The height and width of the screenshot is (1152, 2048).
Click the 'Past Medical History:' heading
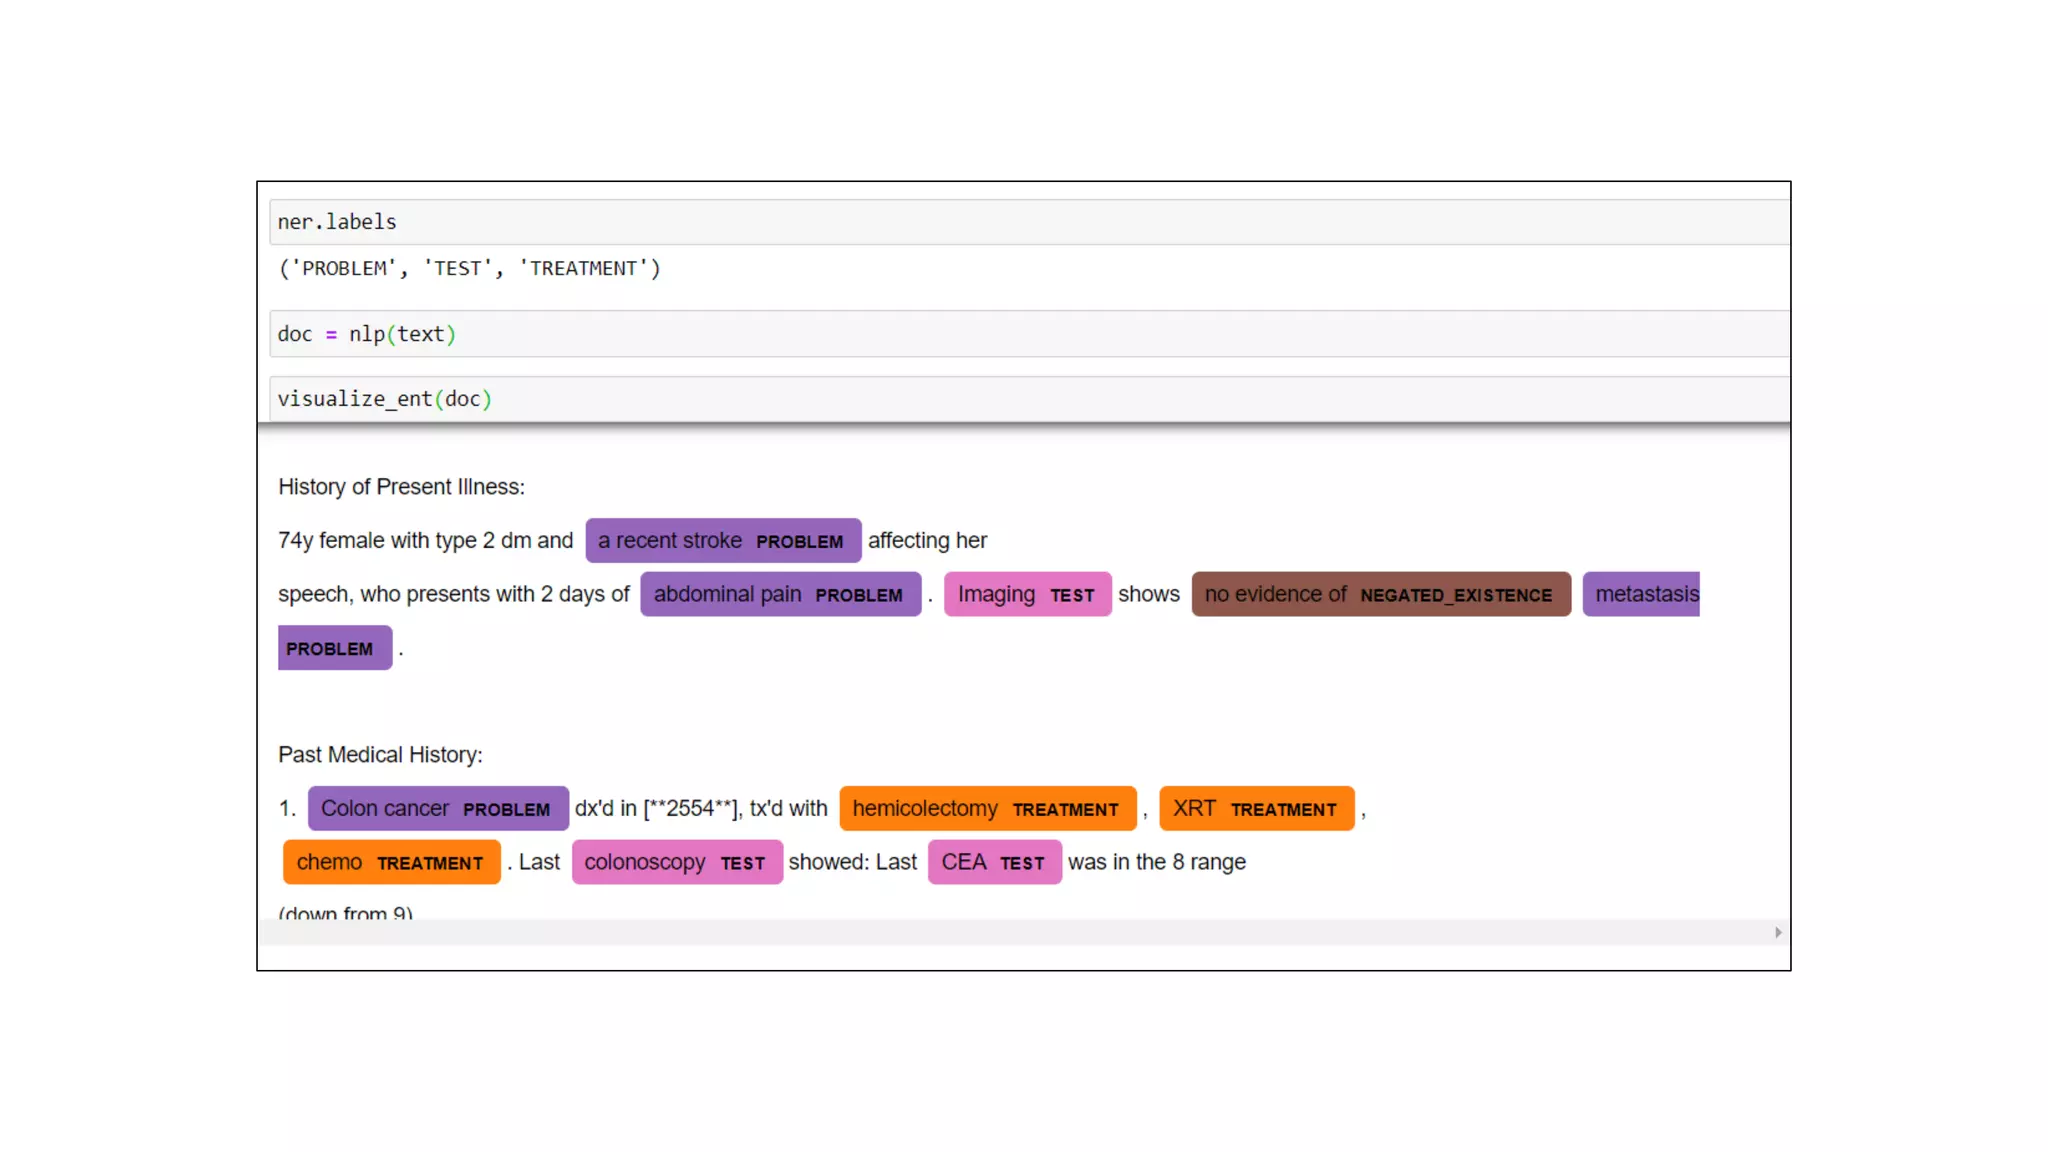coord(380,755)
